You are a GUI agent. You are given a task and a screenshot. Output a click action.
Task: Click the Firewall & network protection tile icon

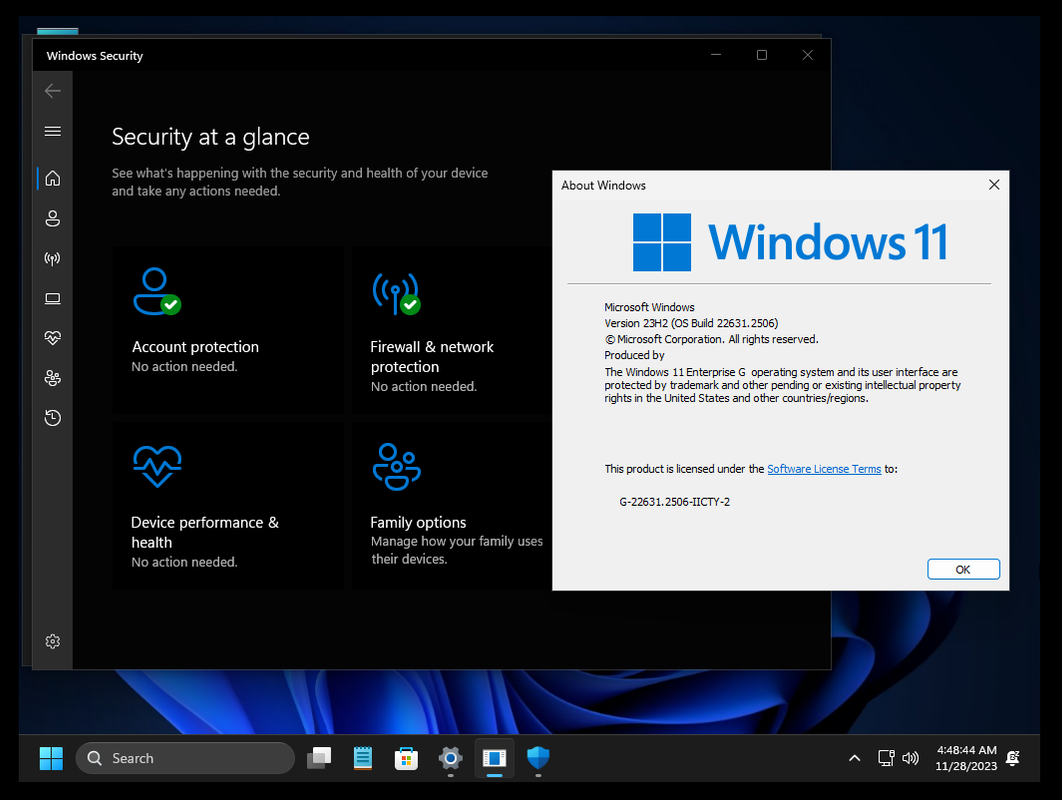pyautogui.click(x=396, y=293)
